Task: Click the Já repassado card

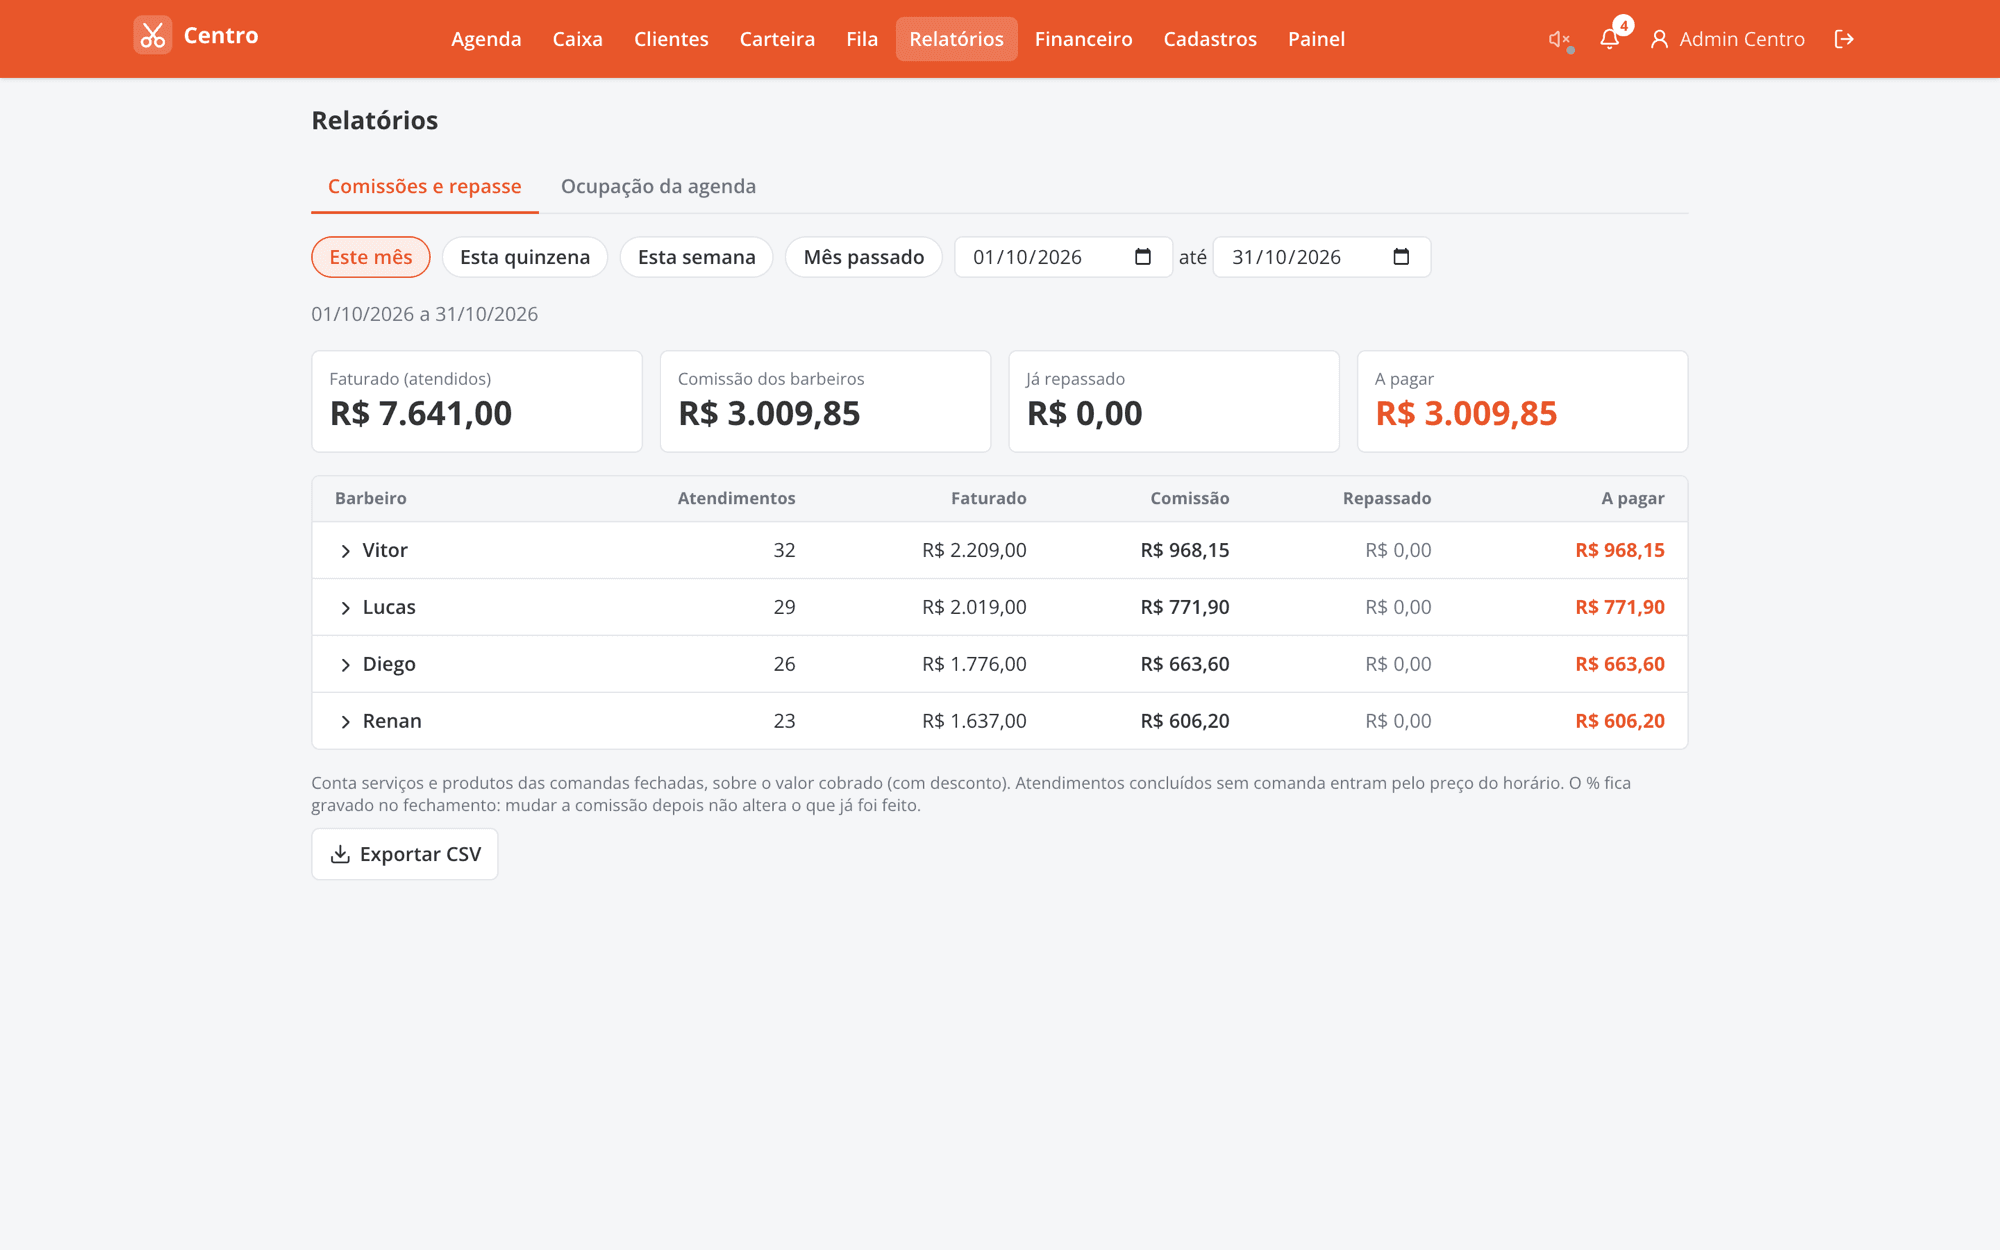Action: [x=1174, y=401]
